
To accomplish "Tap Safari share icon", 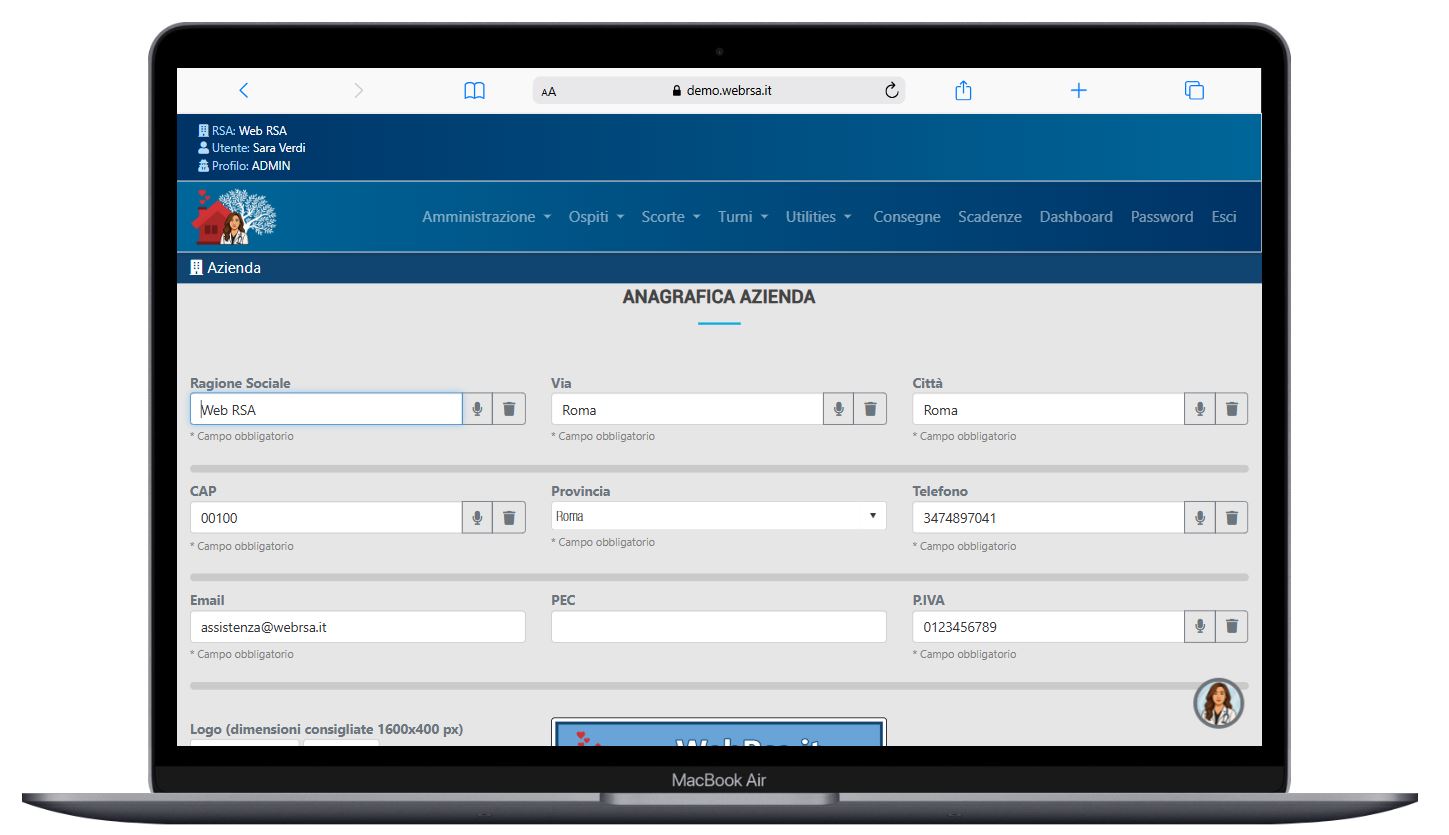I will (x=963, y=91).
